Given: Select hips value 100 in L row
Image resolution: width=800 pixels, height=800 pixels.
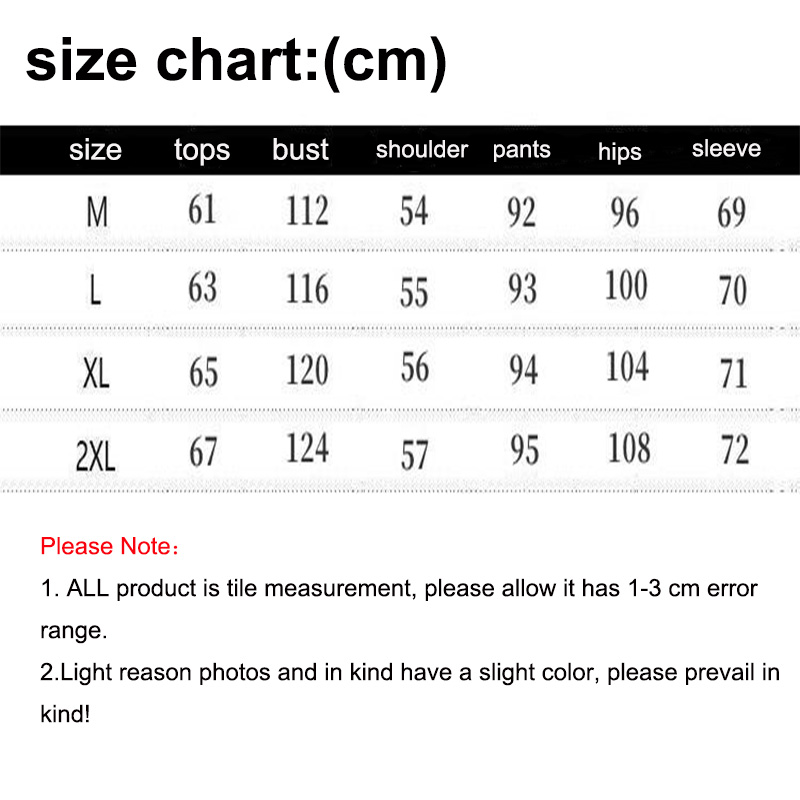Looking at the screenshot, I should coord(626,287).
